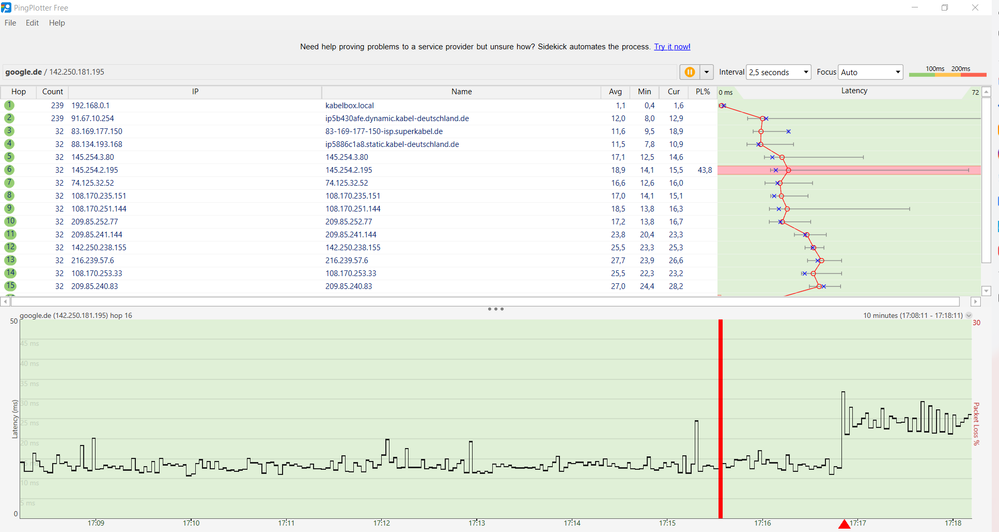Select the hop 4 green circle icon
The height and width of the screenshot is (532, 999).
click(x=9, y=144)
